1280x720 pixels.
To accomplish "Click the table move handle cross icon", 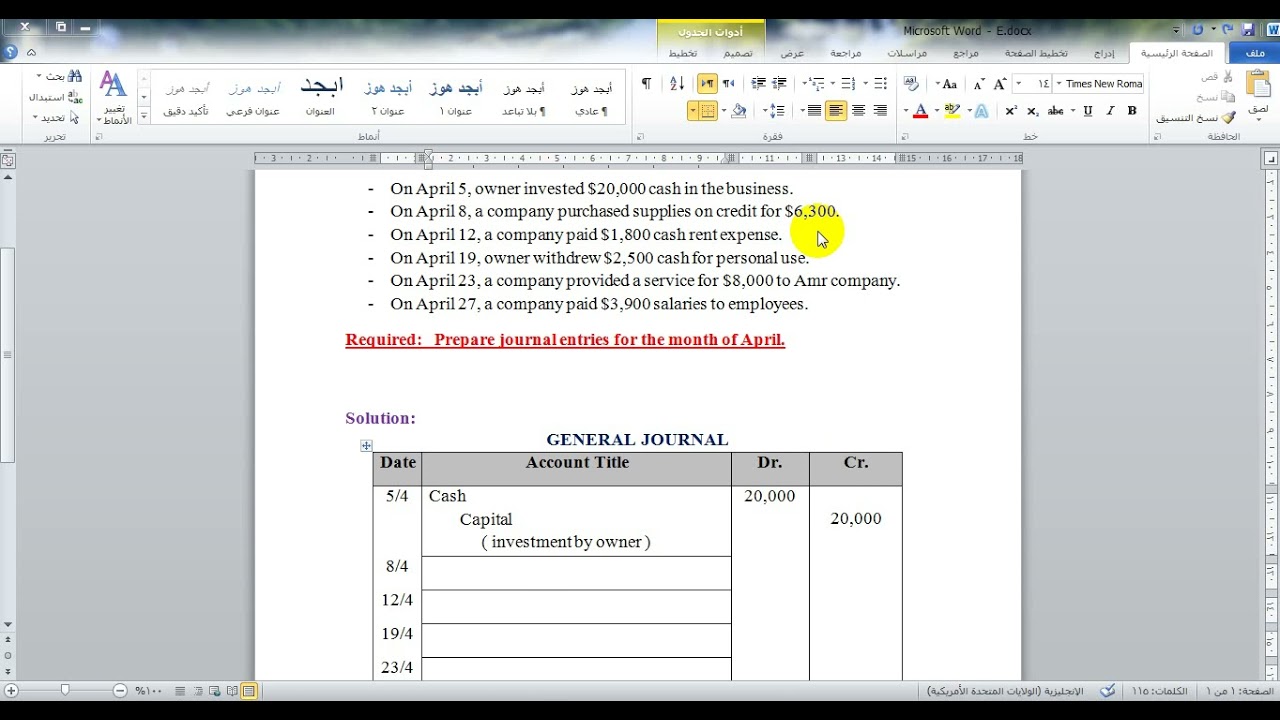I will click(366, 446).
